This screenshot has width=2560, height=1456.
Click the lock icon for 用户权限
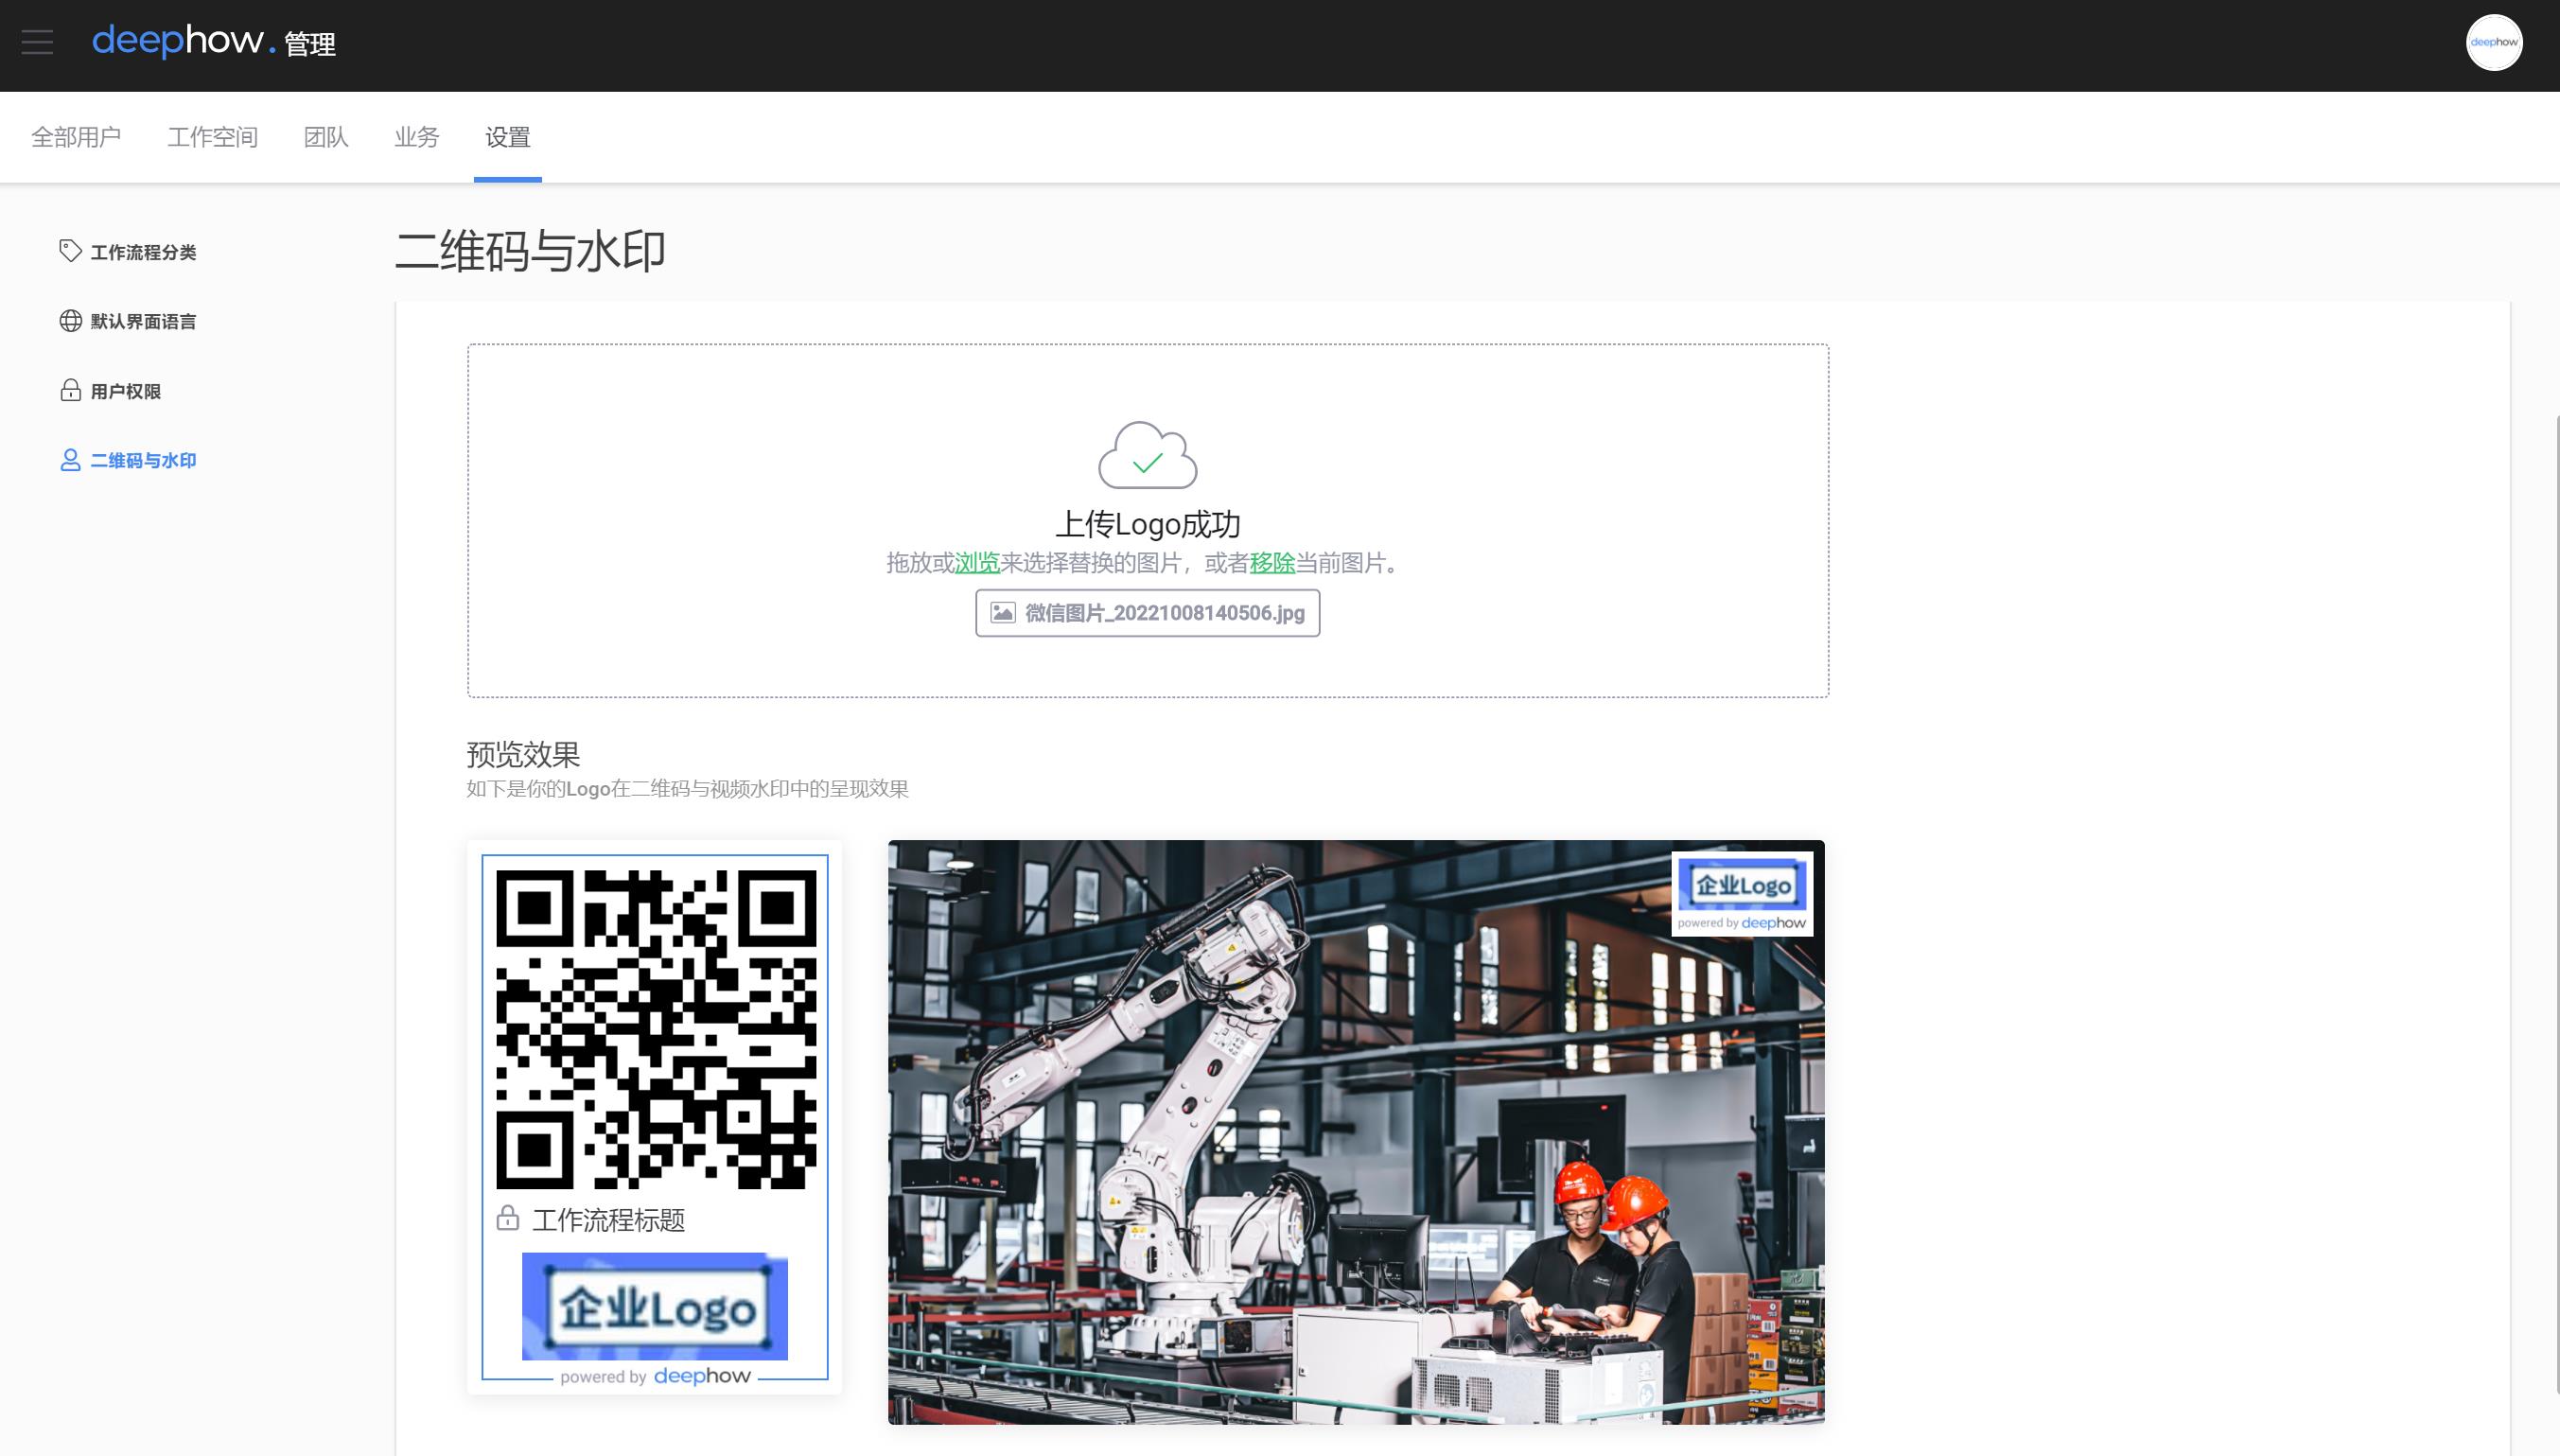pos(70,390)
